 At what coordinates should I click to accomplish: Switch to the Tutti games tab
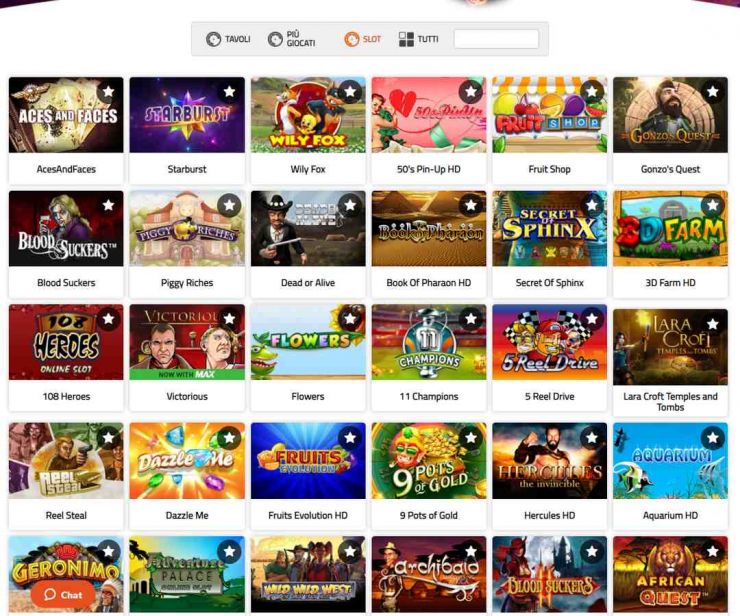[419, 39]
